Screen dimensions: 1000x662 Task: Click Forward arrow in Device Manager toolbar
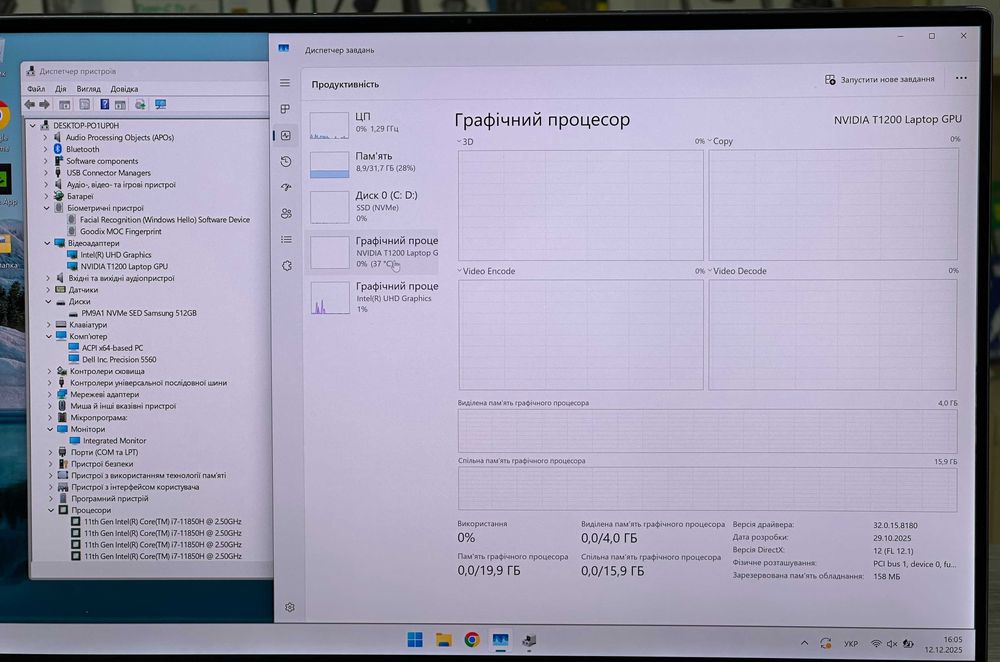44,104
